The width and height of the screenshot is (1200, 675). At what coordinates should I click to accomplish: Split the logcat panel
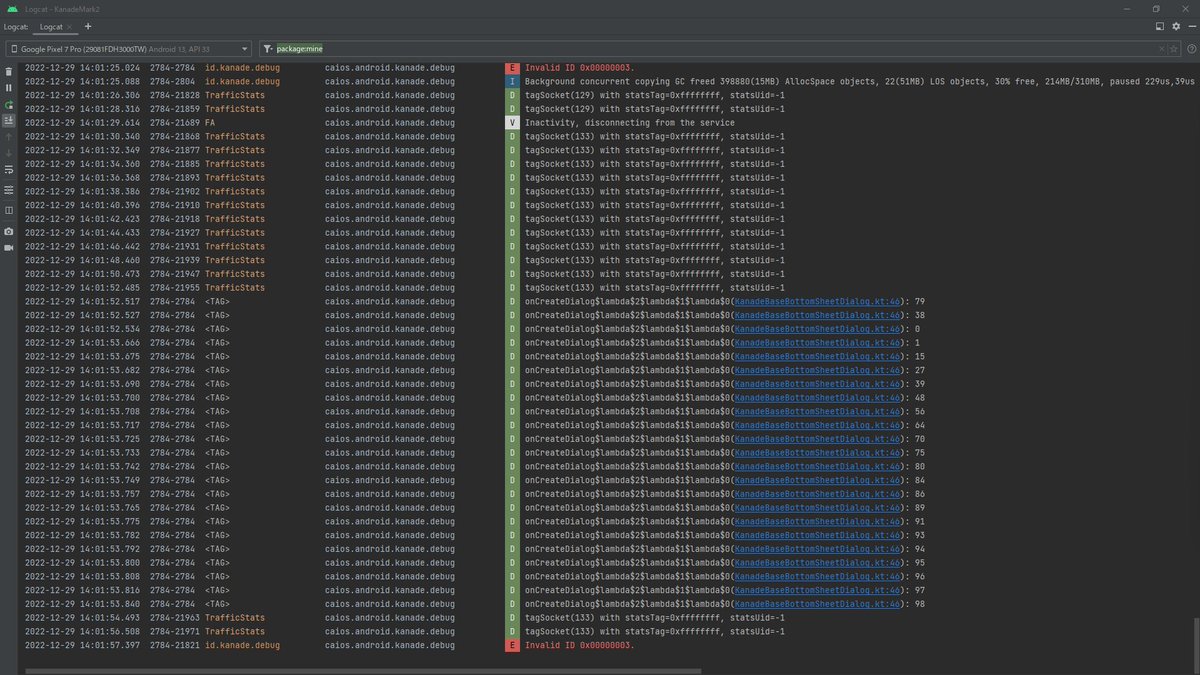click(9, 210)
